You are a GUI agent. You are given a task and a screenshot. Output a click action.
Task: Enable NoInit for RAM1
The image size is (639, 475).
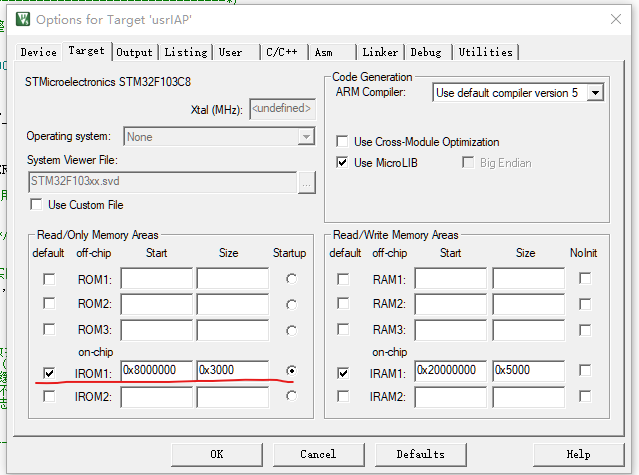(585, 278)
